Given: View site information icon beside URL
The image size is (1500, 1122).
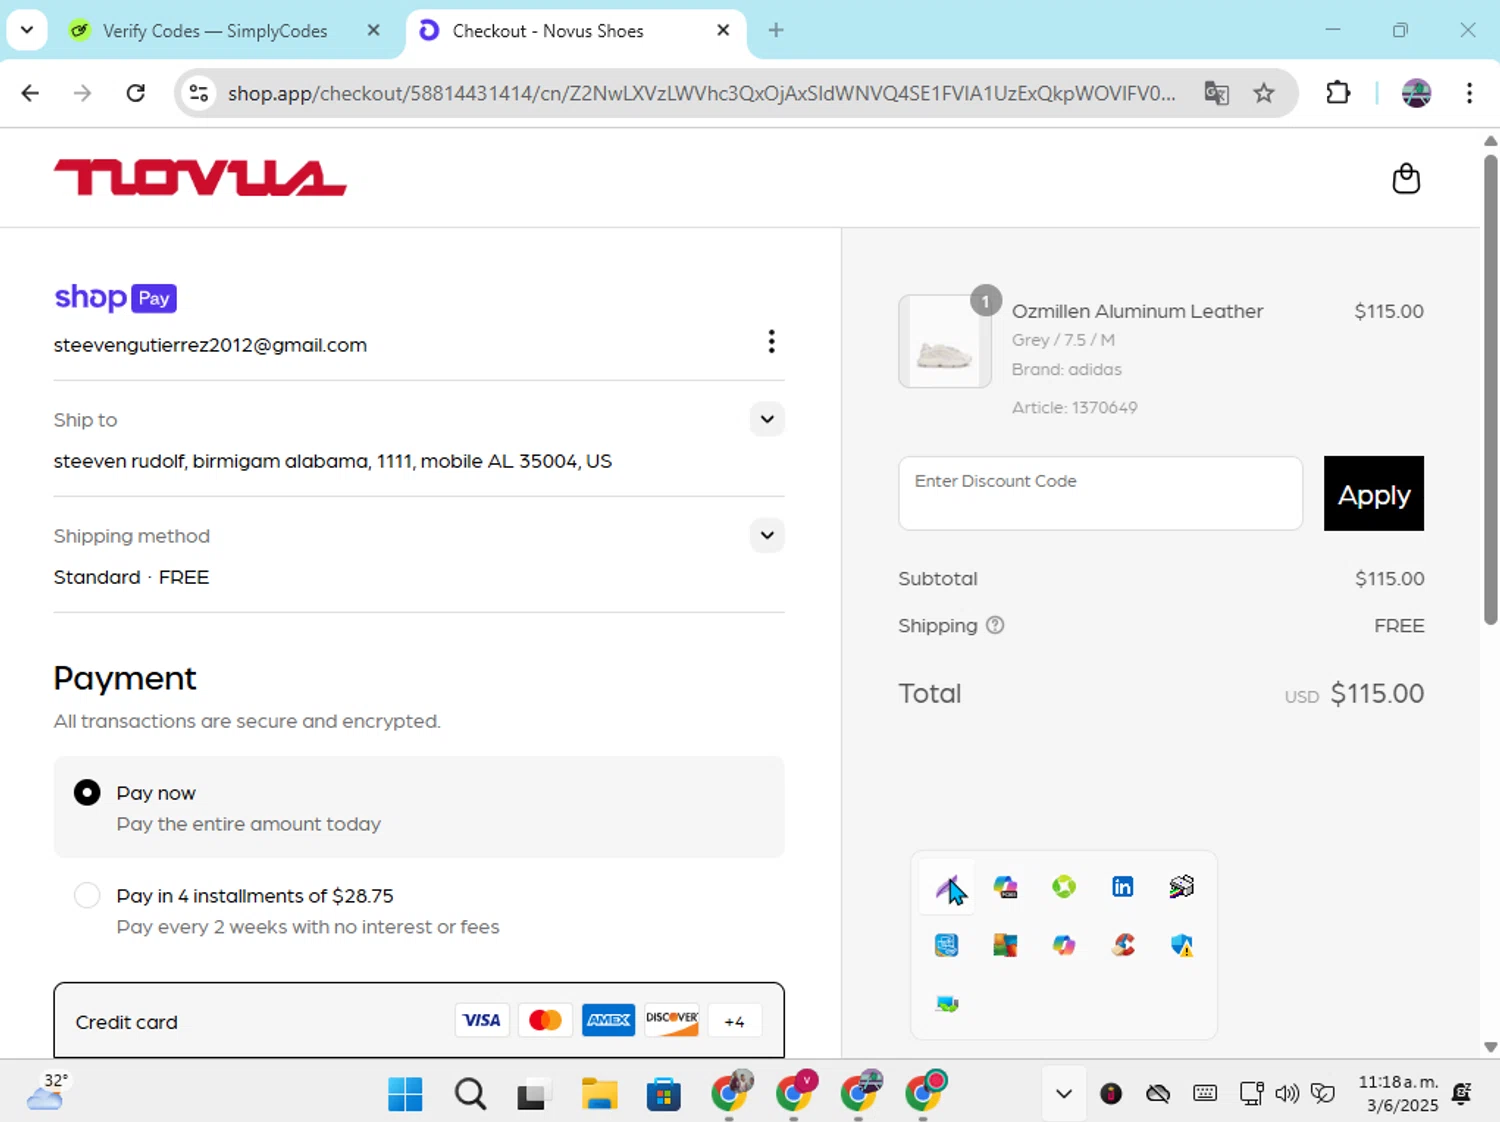Looking at the screenshot, I should click(199, 93).
